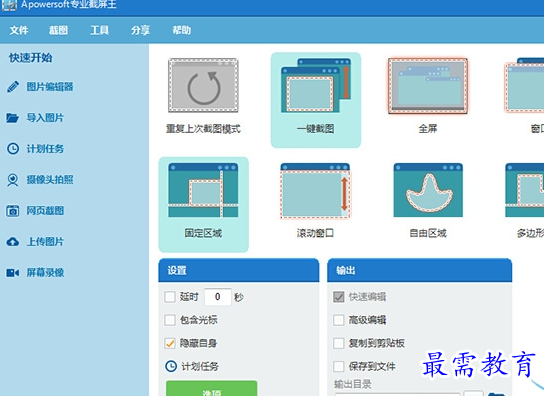Enable the 复制到剪贴板 checkbox
Screen dimensions: 544x396
click(339, 343)
